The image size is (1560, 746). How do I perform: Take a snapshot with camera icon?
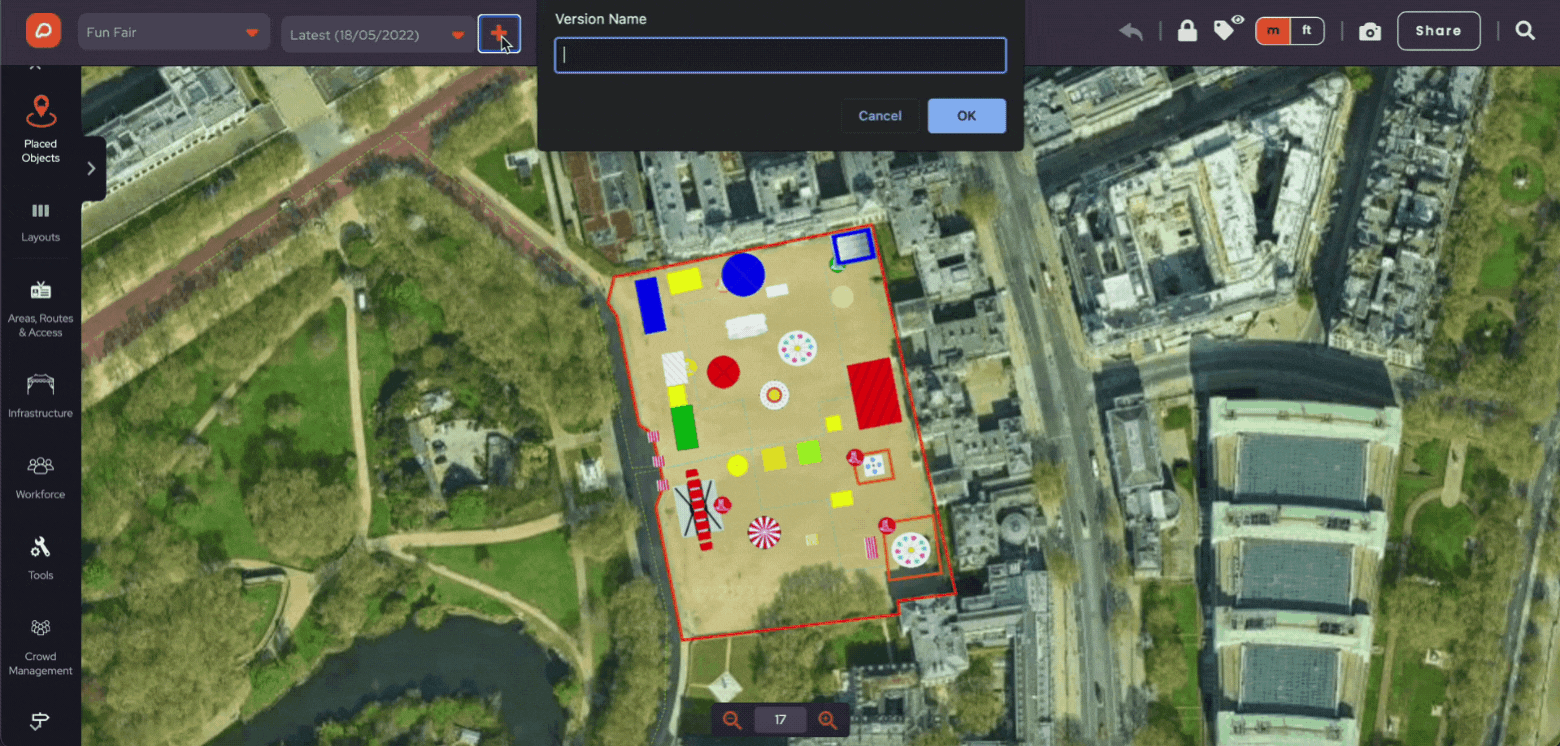pyautogui.click(x=1370, y=32)
